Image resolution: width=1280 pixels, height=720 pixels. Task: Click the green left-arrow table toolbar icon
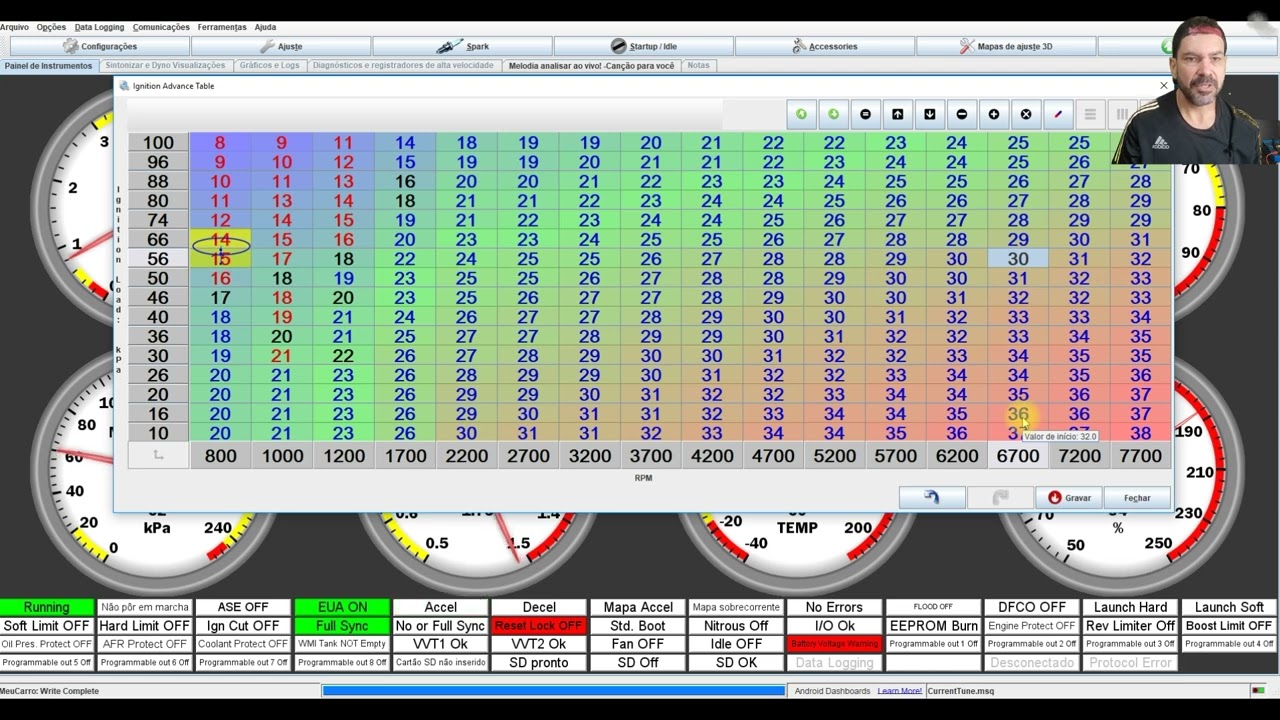(801, 114)
